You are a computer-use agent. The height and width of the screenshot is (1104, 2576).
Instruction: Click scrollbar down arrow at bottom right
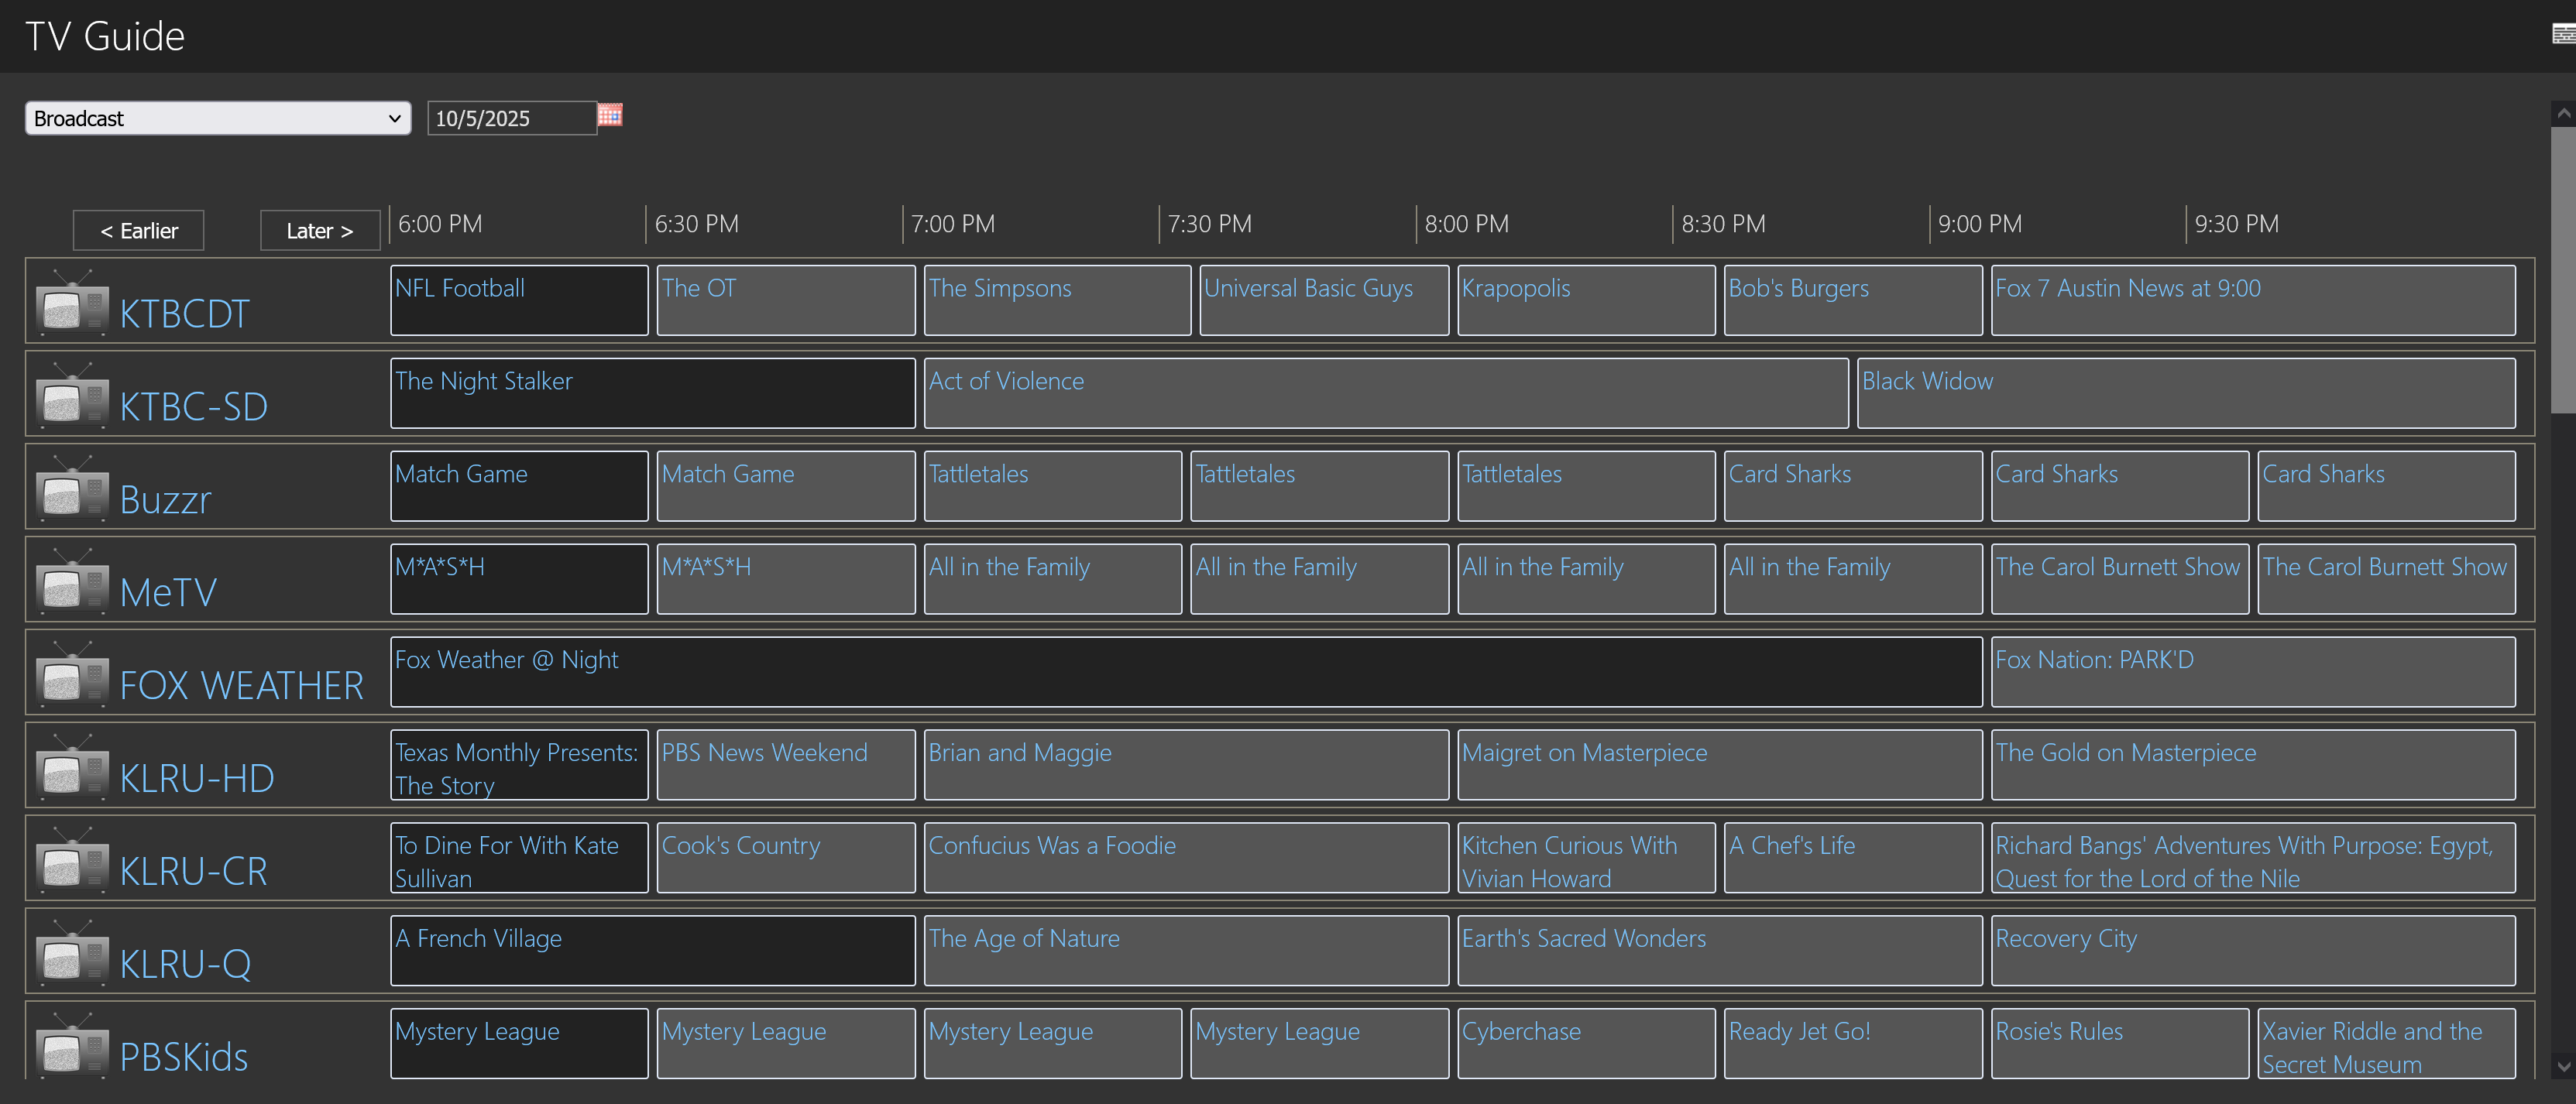tap(2563, 1066)
